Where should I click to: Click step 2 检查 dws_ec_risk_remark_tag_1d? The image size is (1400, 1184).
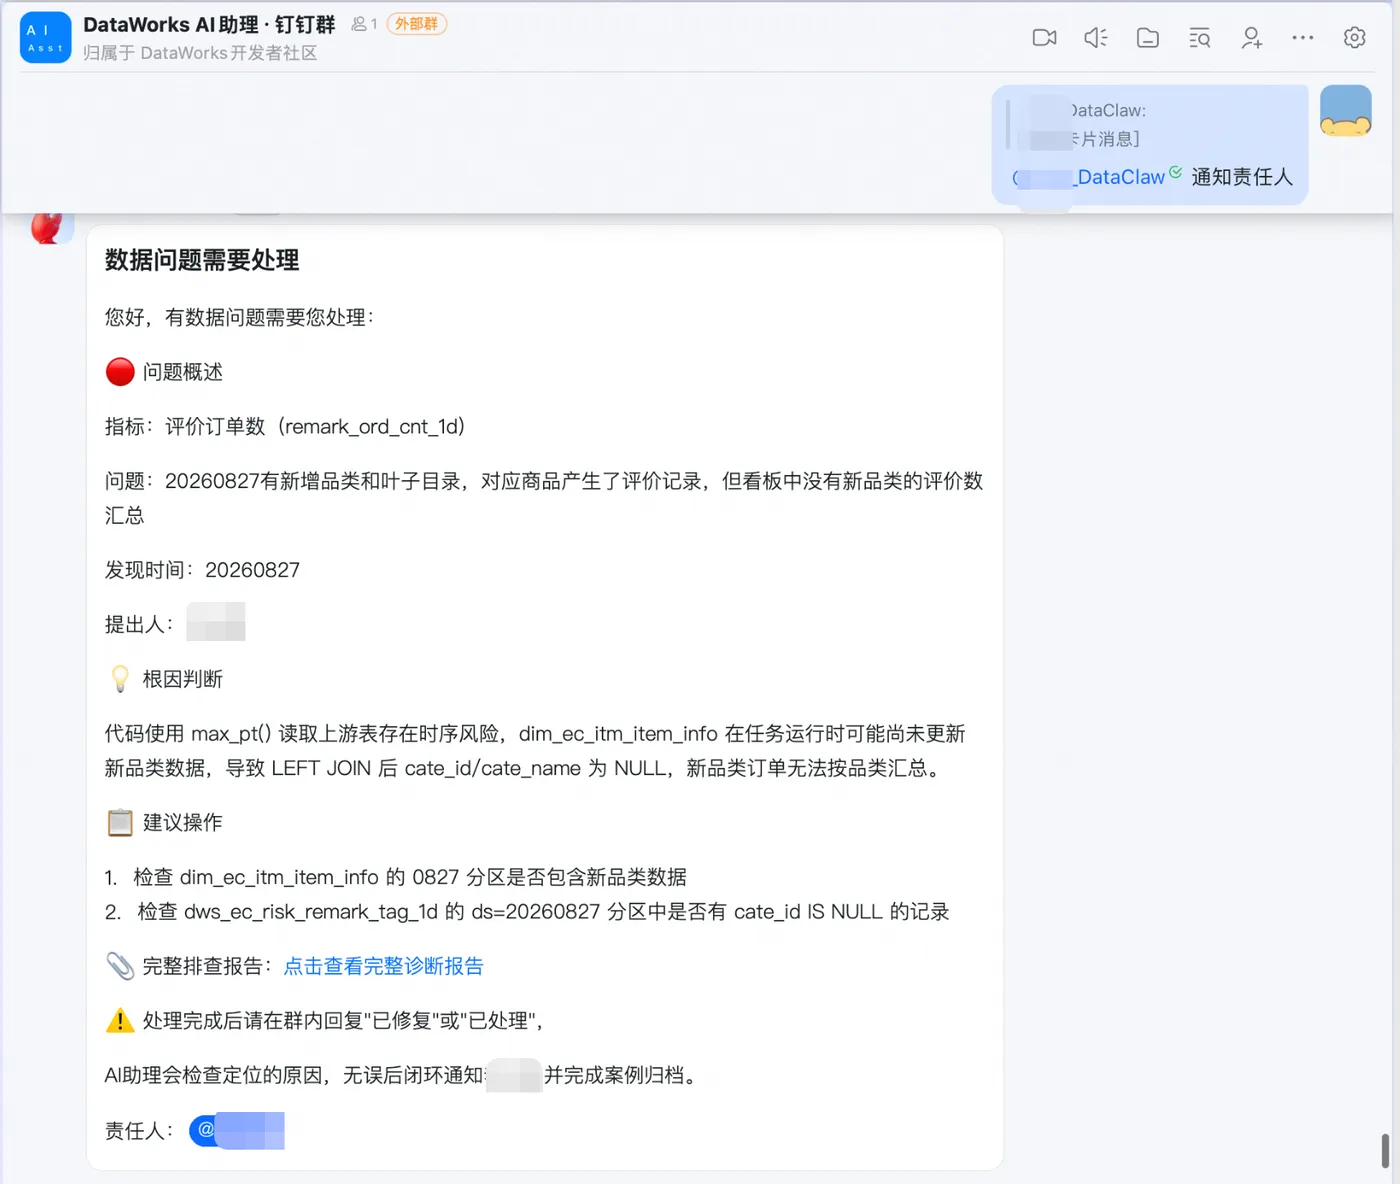pos(527,912)
